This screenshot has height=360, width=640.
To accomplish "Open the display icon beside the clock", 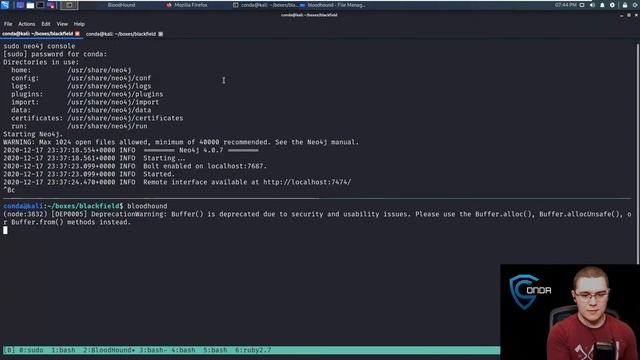I will (x=582, y=5).
